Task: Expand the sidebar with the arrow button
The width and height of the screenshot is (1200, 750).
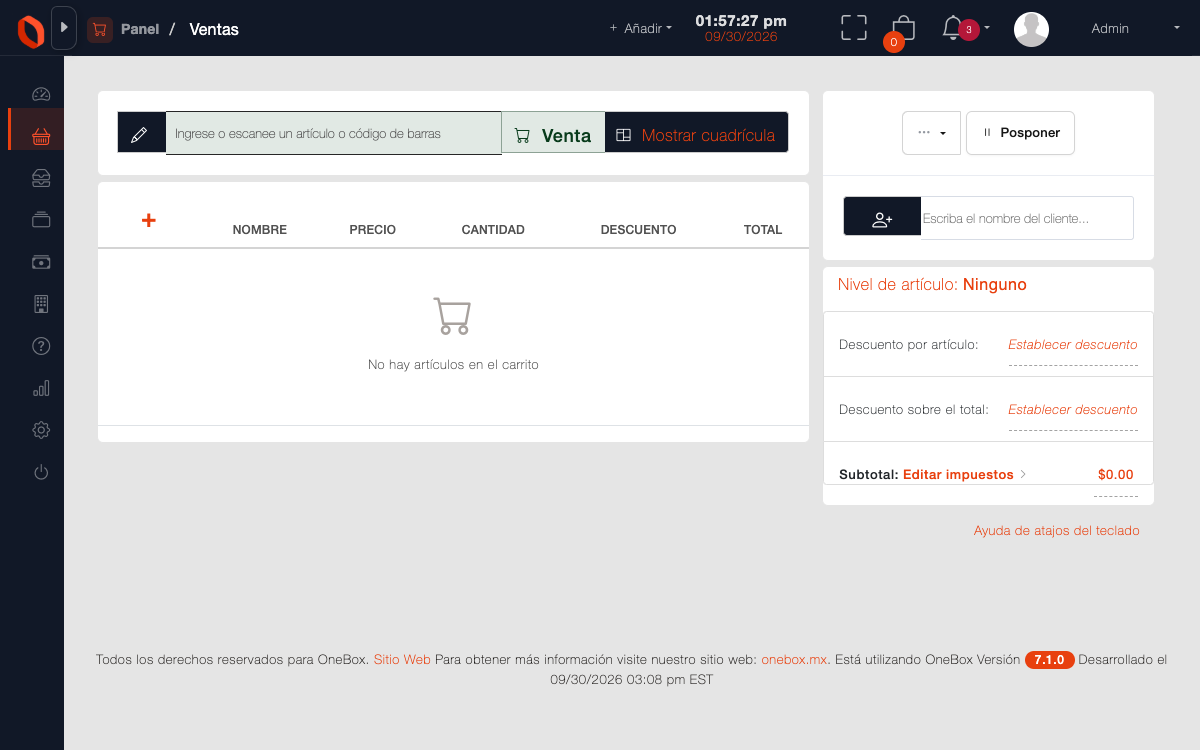Action: tap(64, 28)
